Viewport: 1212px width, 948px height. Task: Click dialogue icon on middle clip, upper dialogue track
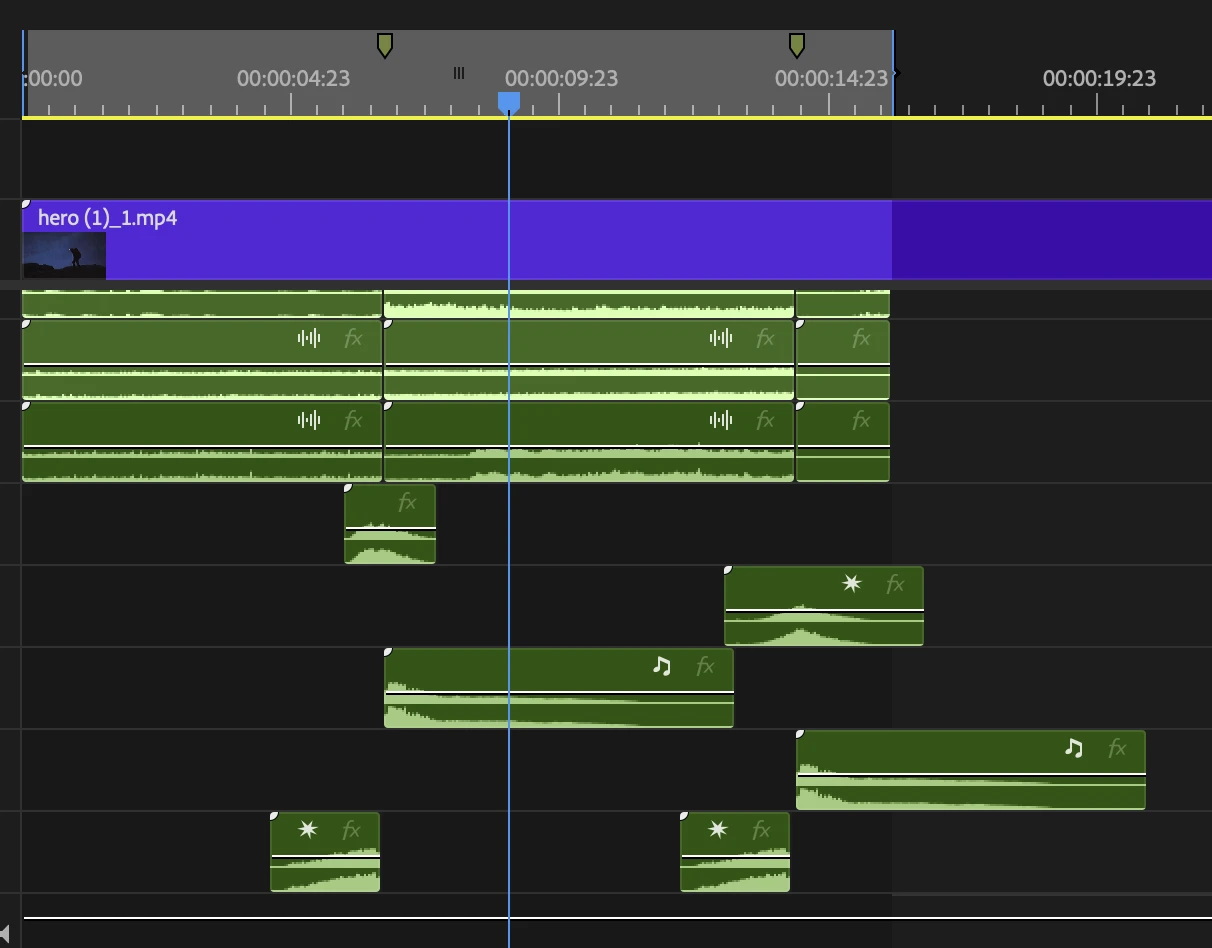pos(721,338)
